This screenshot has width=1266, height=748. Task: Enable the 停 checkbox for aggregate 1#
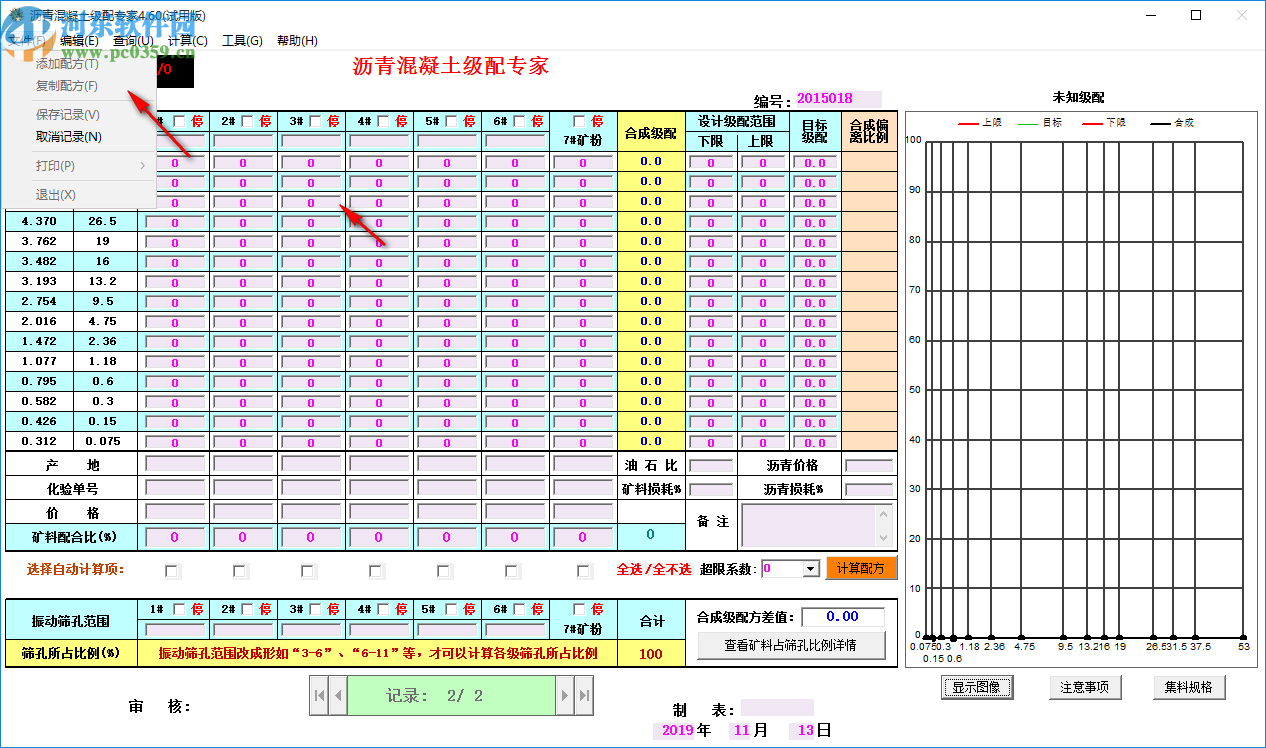[177, 120]
